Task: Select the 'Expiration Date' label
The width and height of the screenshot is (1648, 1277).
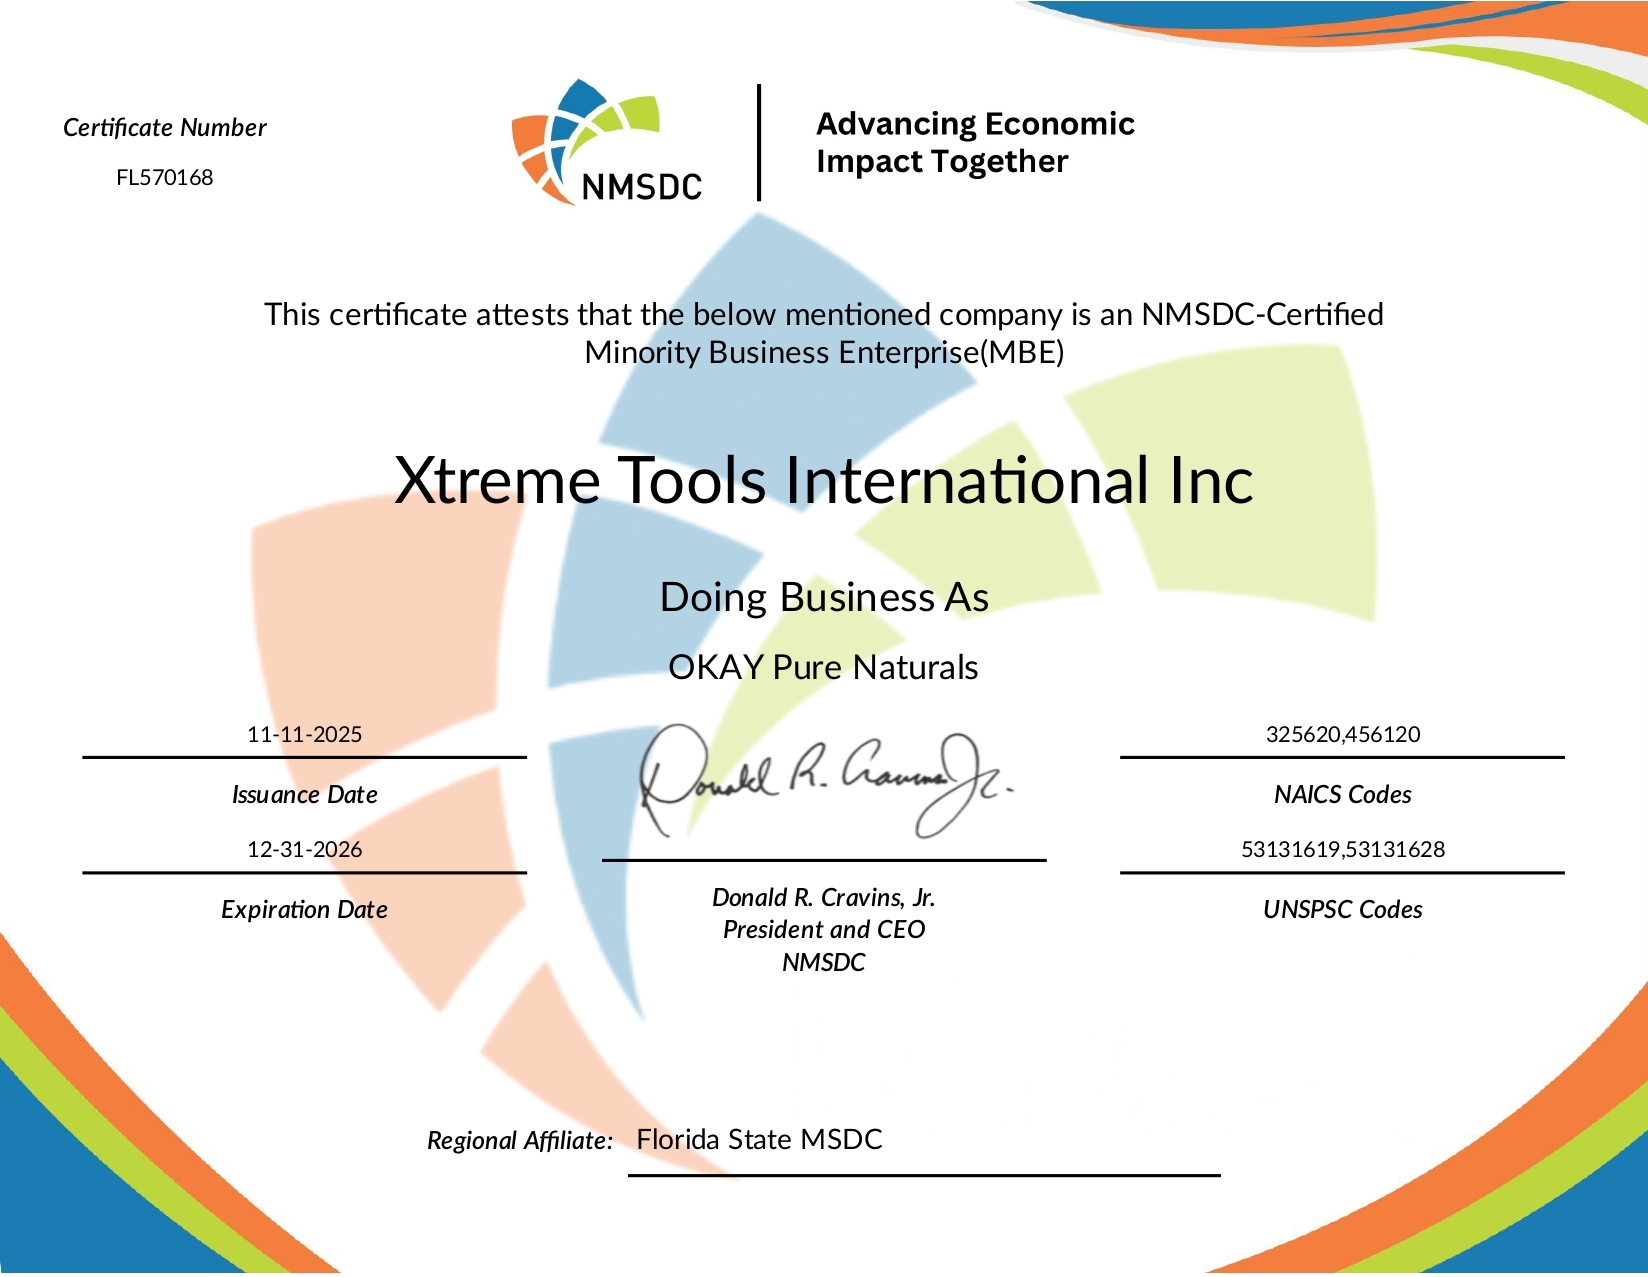Action: point(304,910)
